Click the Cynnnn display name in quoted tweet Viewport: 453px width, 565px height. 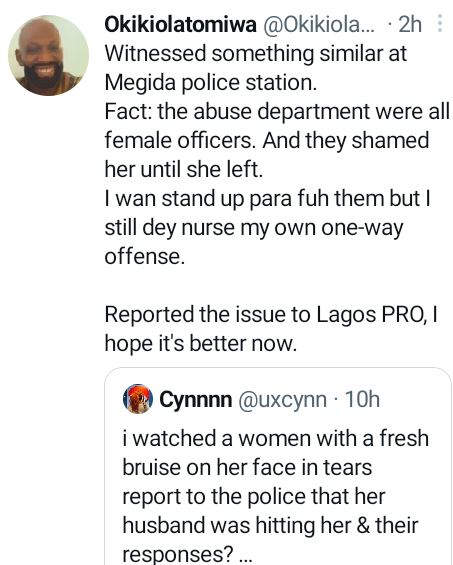tap(196, 400)
